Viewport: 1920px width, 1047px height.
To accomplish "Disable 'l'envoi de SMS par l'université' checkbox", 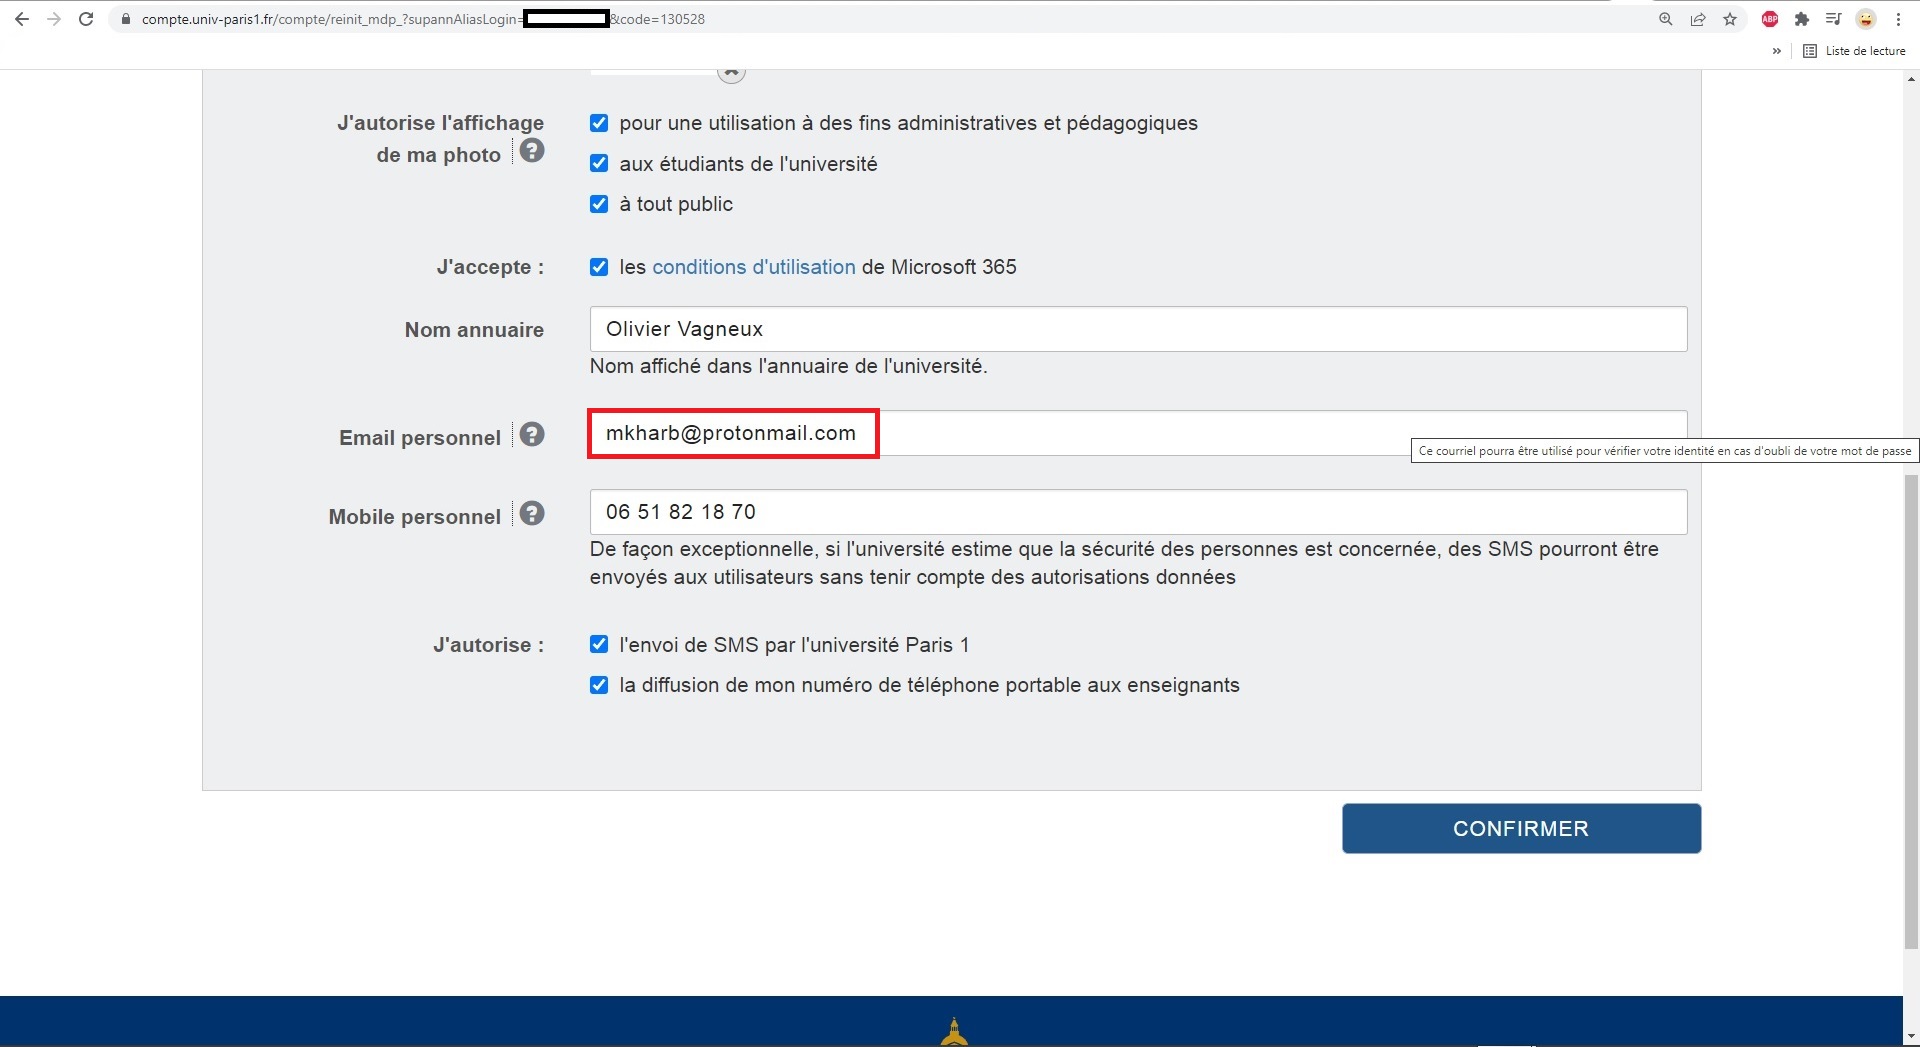I will pyautogui.click(x=599, y=644).
